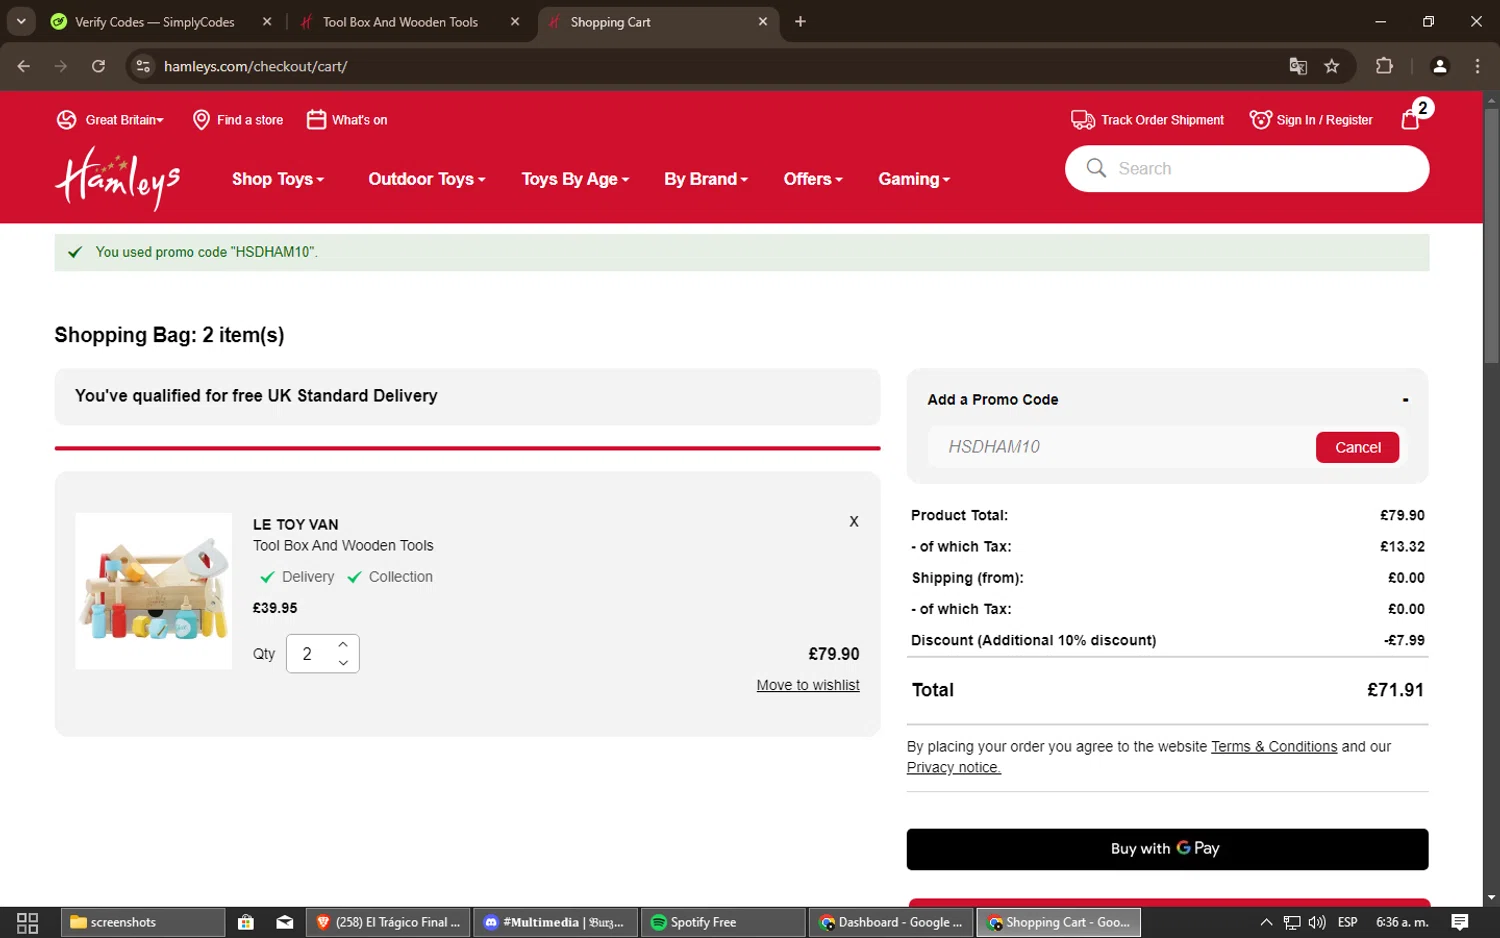The width and height of the screenshot is (1500, 938).
Task: Open notification center in taskbar
Action: [x=1460, y=922]
